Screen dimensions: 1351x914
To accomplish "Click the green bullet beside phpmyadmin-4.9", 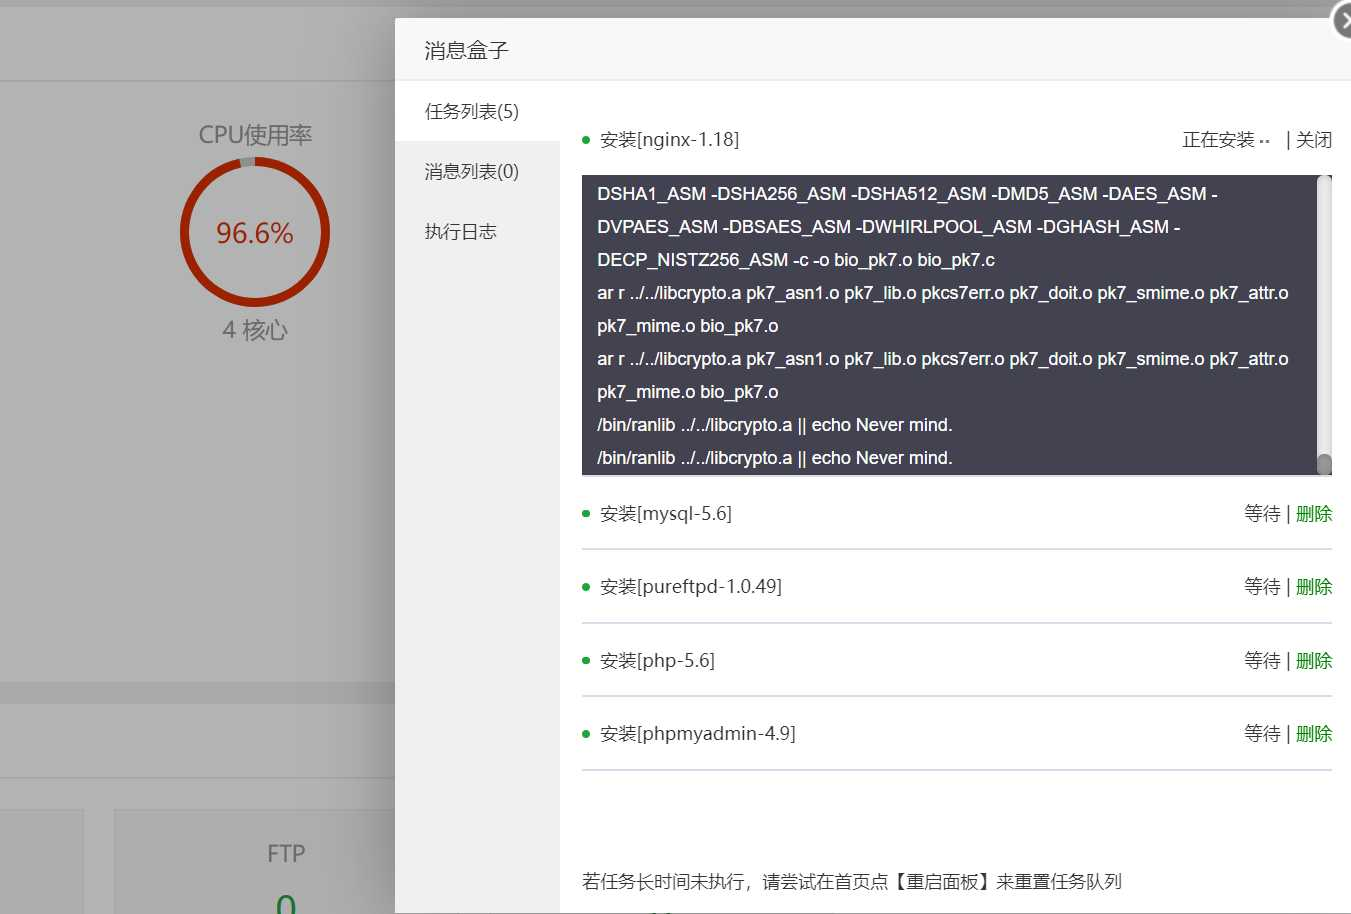I will (x=586, y=734).
